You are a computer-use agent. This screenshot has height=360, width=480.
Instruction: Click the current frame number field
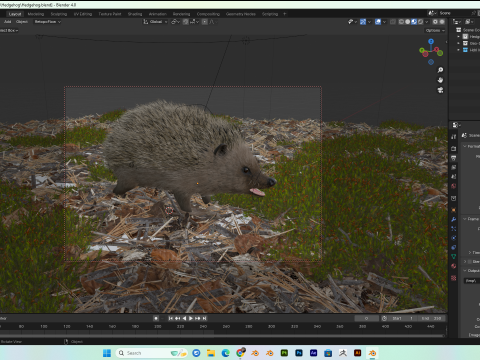[x=366, y=318]
